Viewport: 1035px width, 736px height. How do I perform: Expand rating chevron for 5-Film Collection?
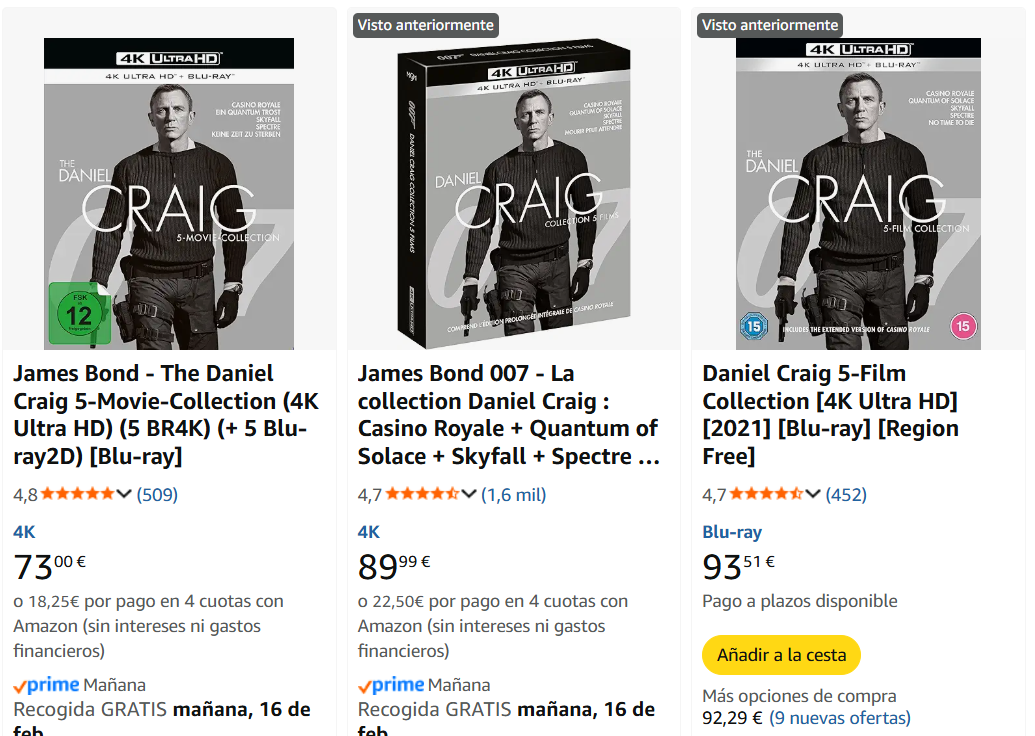813,494
